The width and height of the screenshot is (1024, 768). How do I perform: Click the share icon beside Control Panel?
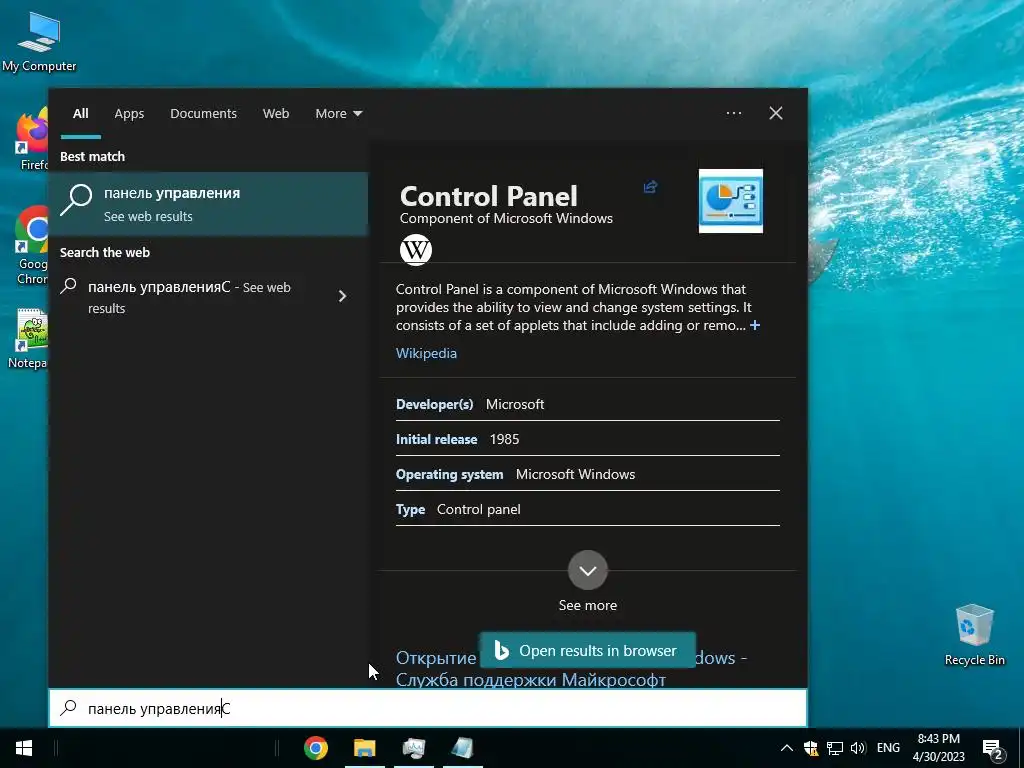(650, 187)
